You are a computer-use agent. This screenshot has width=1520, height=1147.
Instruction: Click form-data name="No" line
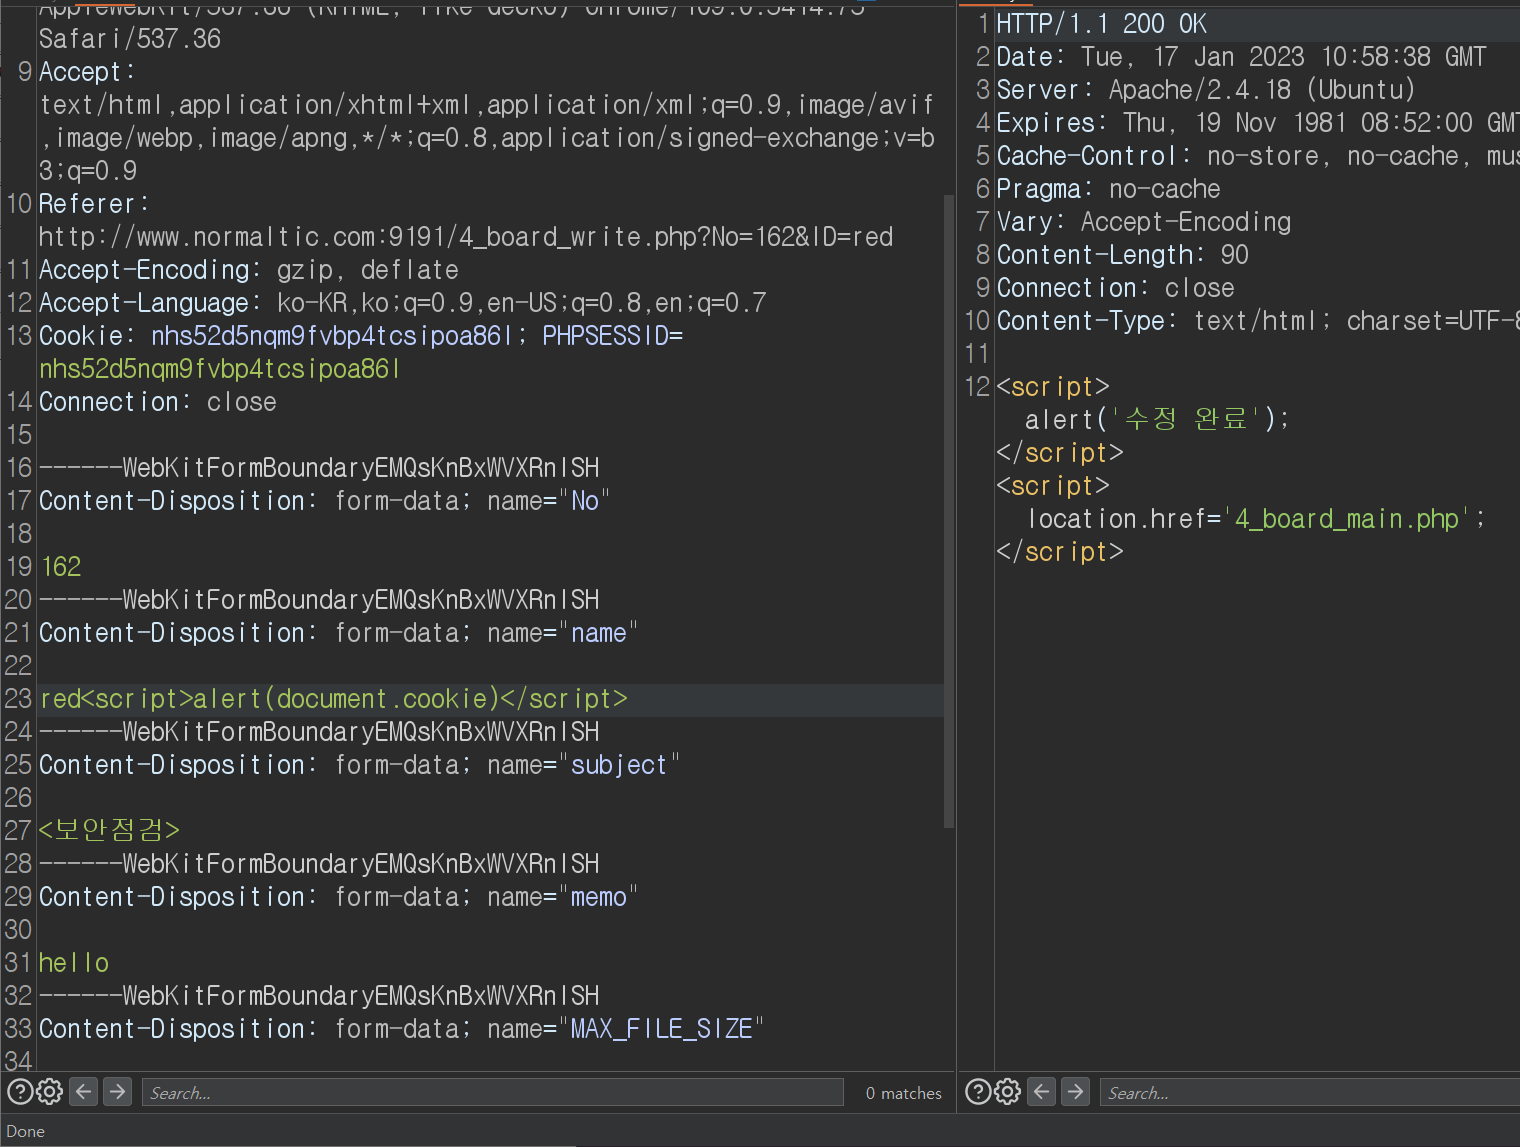tap(325, 501)
